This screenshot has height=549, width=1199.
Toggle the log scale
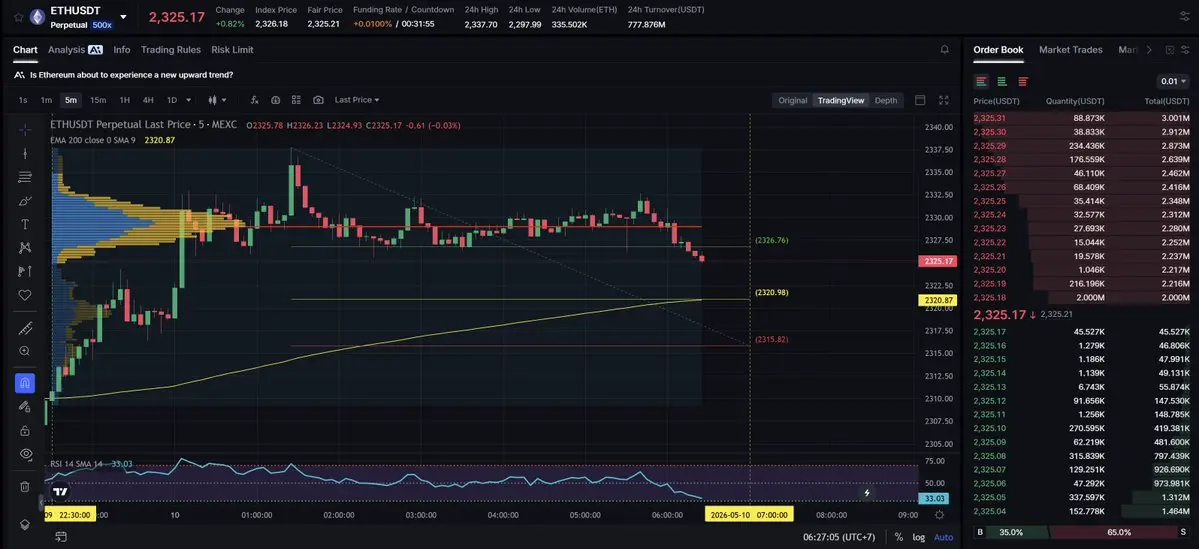coord(918,538)
